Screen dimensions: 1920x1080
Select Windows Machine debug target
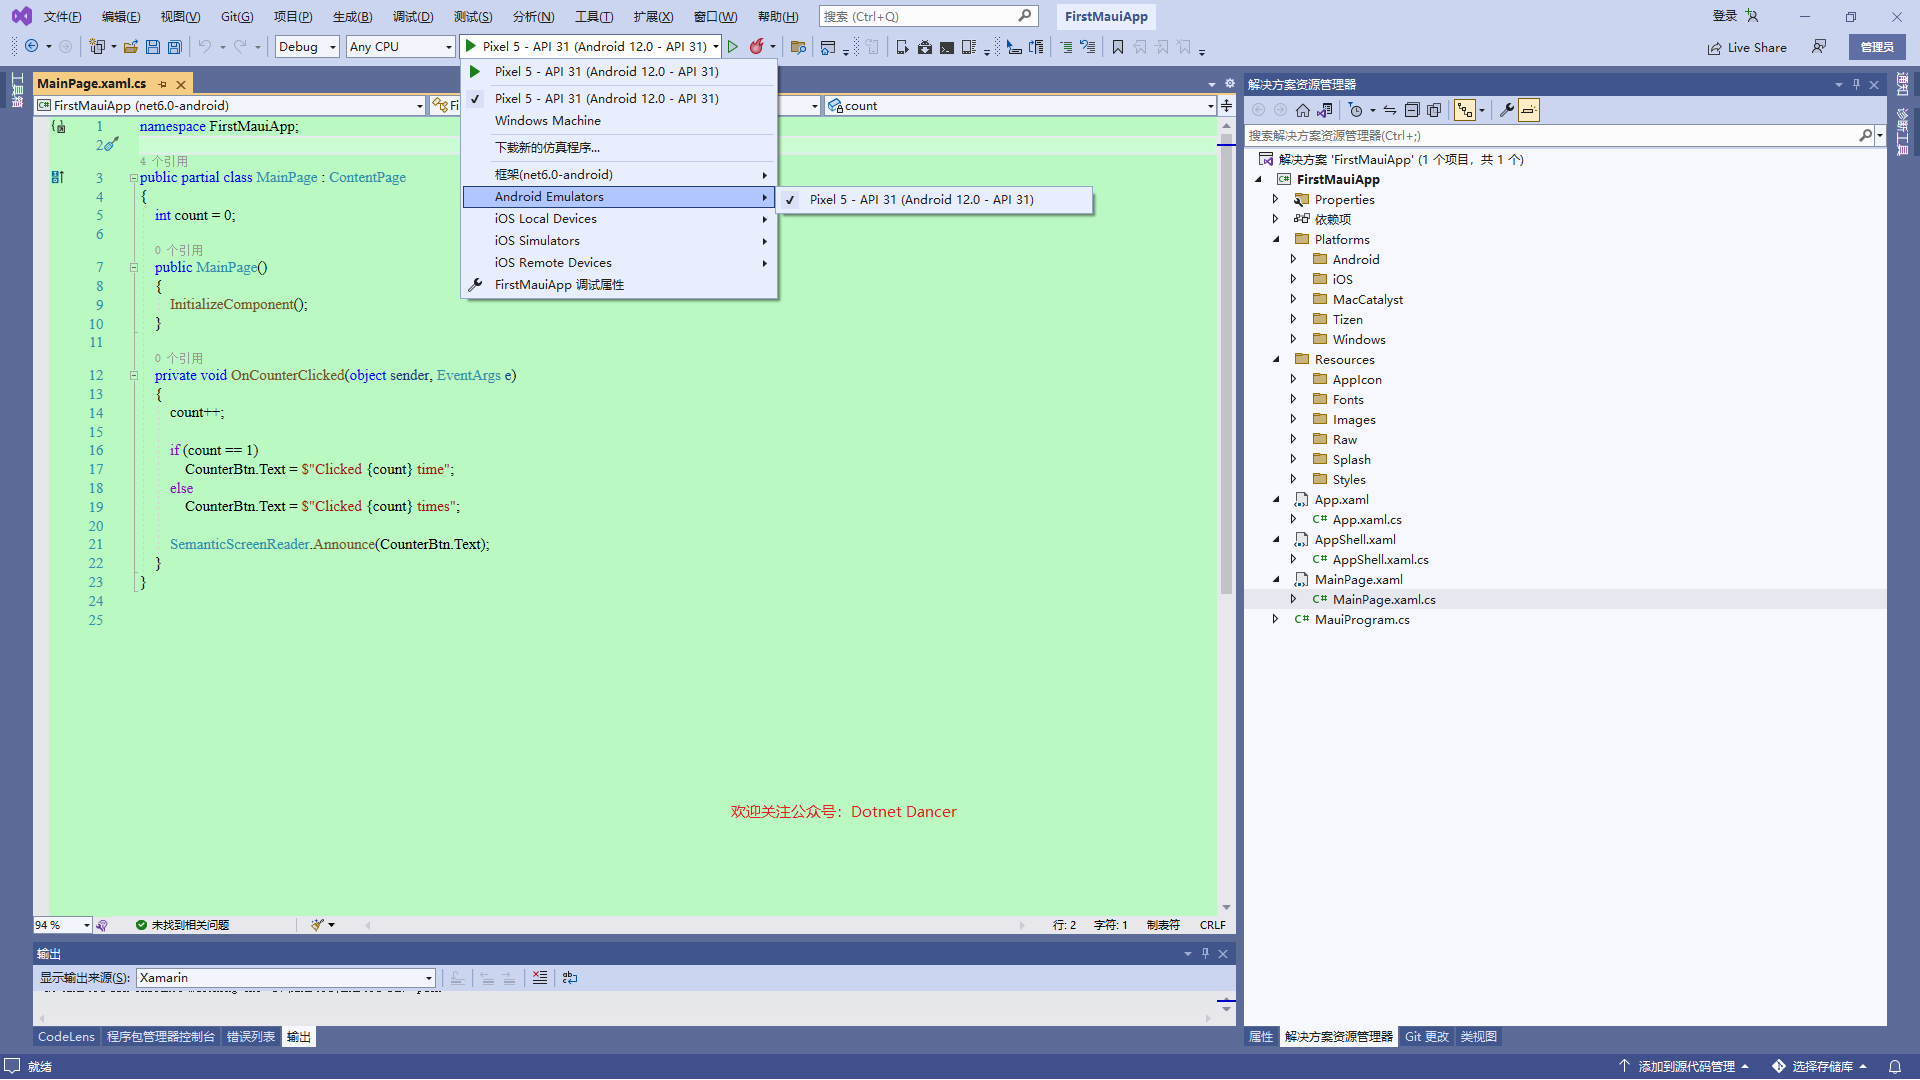620,121
